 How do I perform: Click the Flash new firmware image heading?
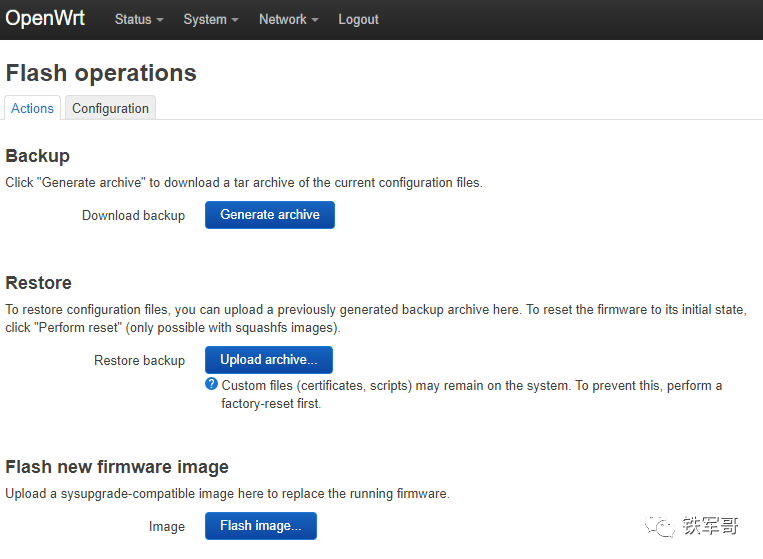117,467
